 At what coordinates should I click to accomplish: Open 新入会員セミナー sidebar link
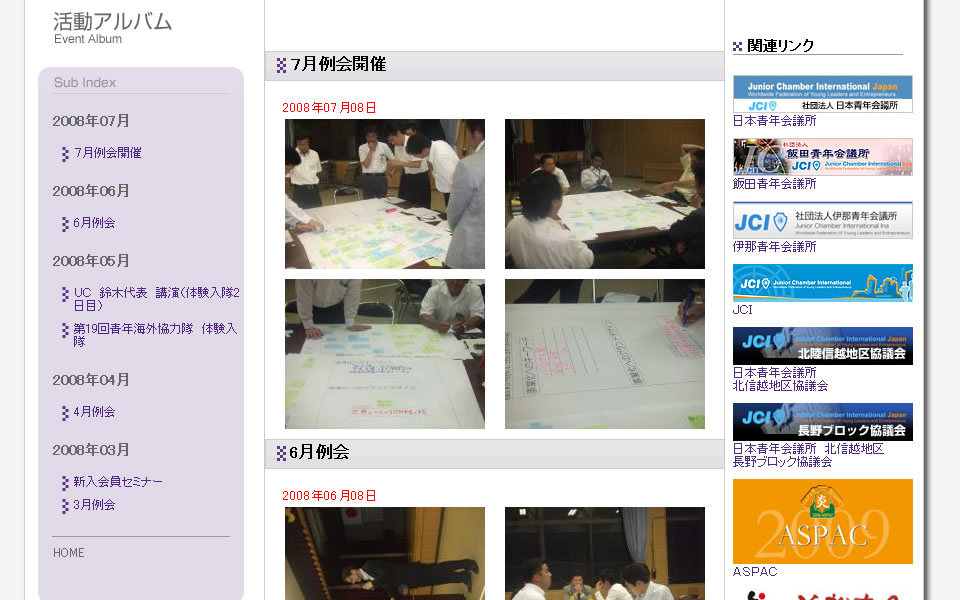[x=118, y=482]
